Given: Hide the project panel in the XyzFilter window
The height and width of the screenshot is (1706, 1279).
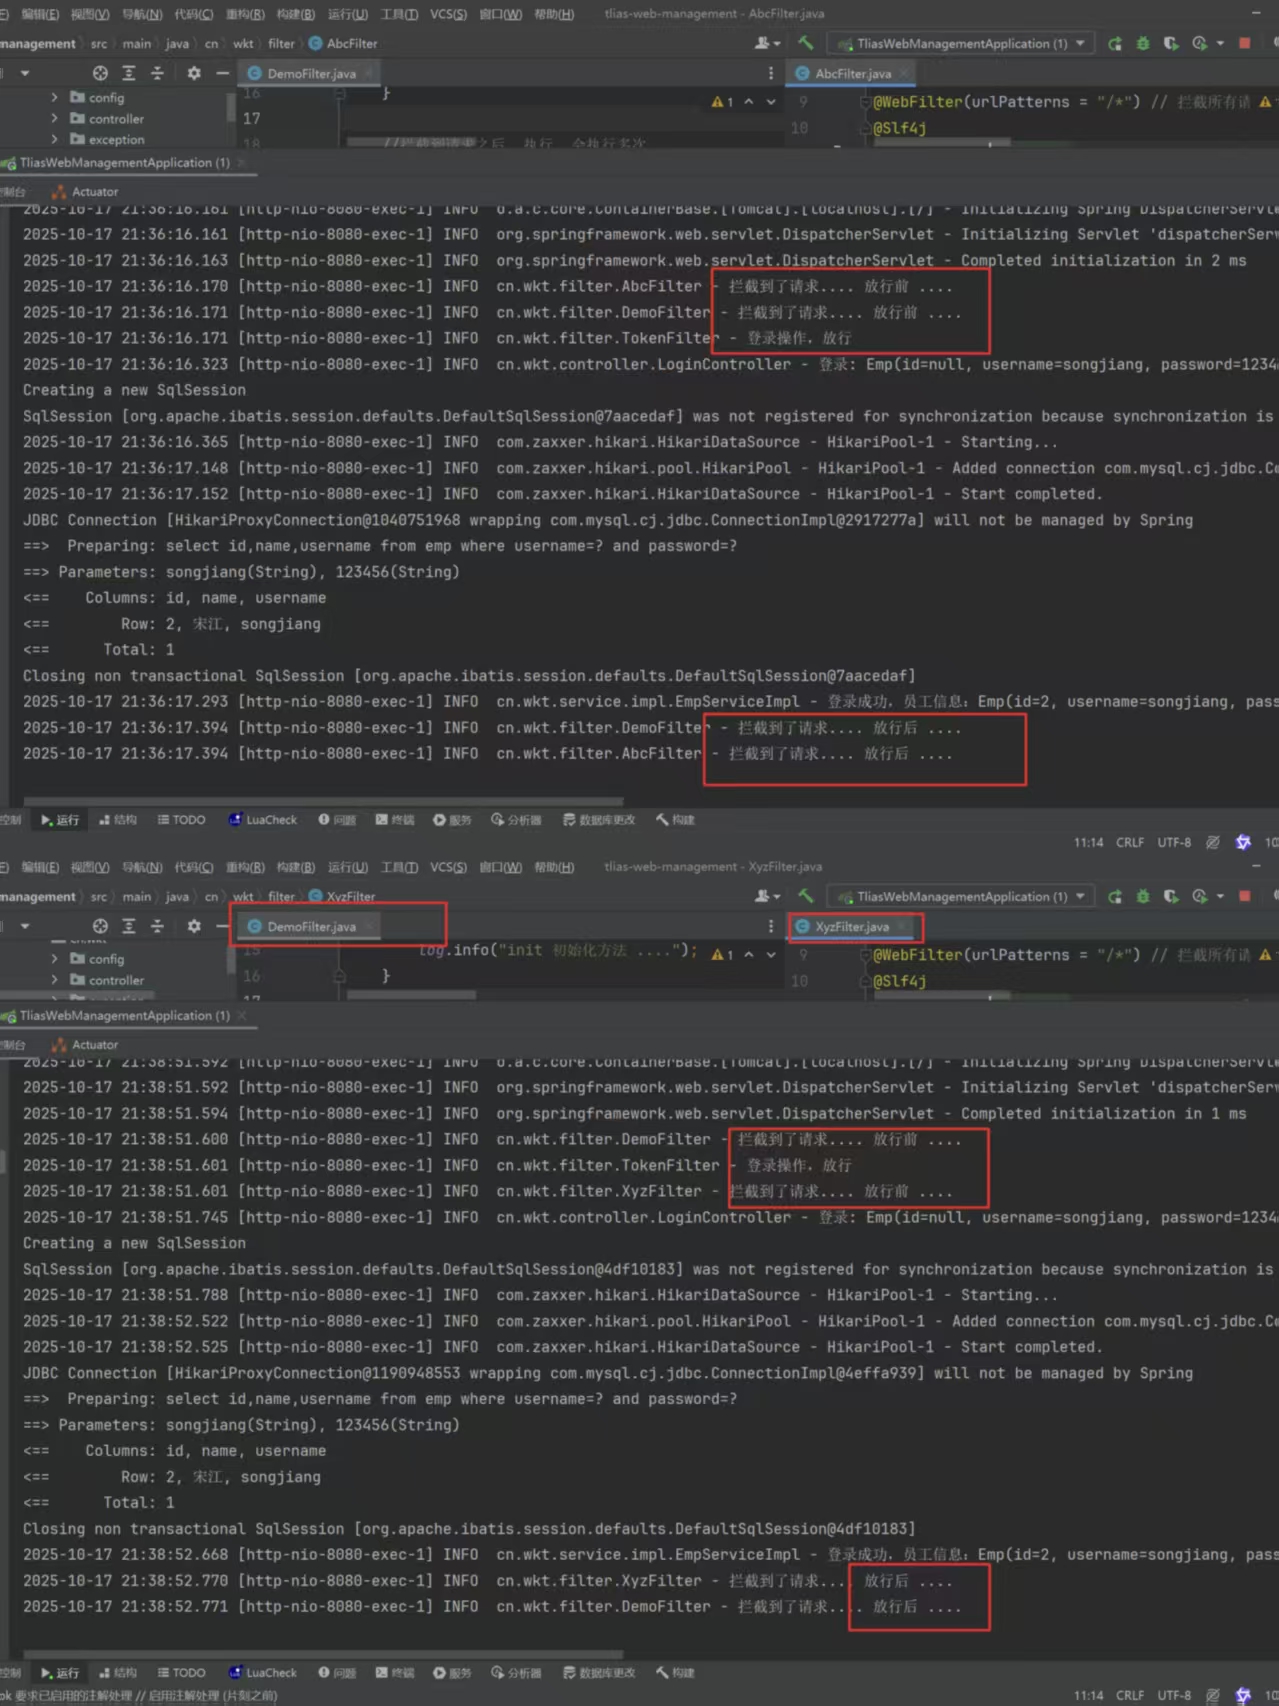Looking at the screenshot, I should pyautogui.click(x=222, y=926).
